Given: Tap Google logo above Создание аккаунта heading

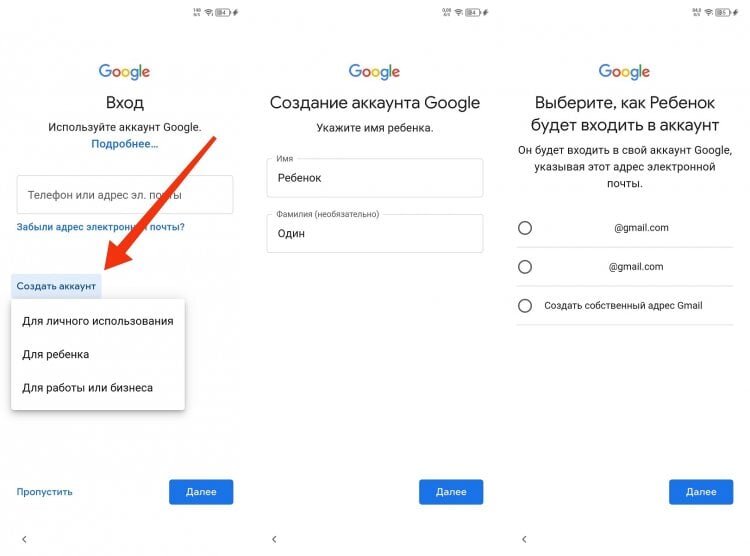Looking at the screenshot, I should [x=375, y=71].
